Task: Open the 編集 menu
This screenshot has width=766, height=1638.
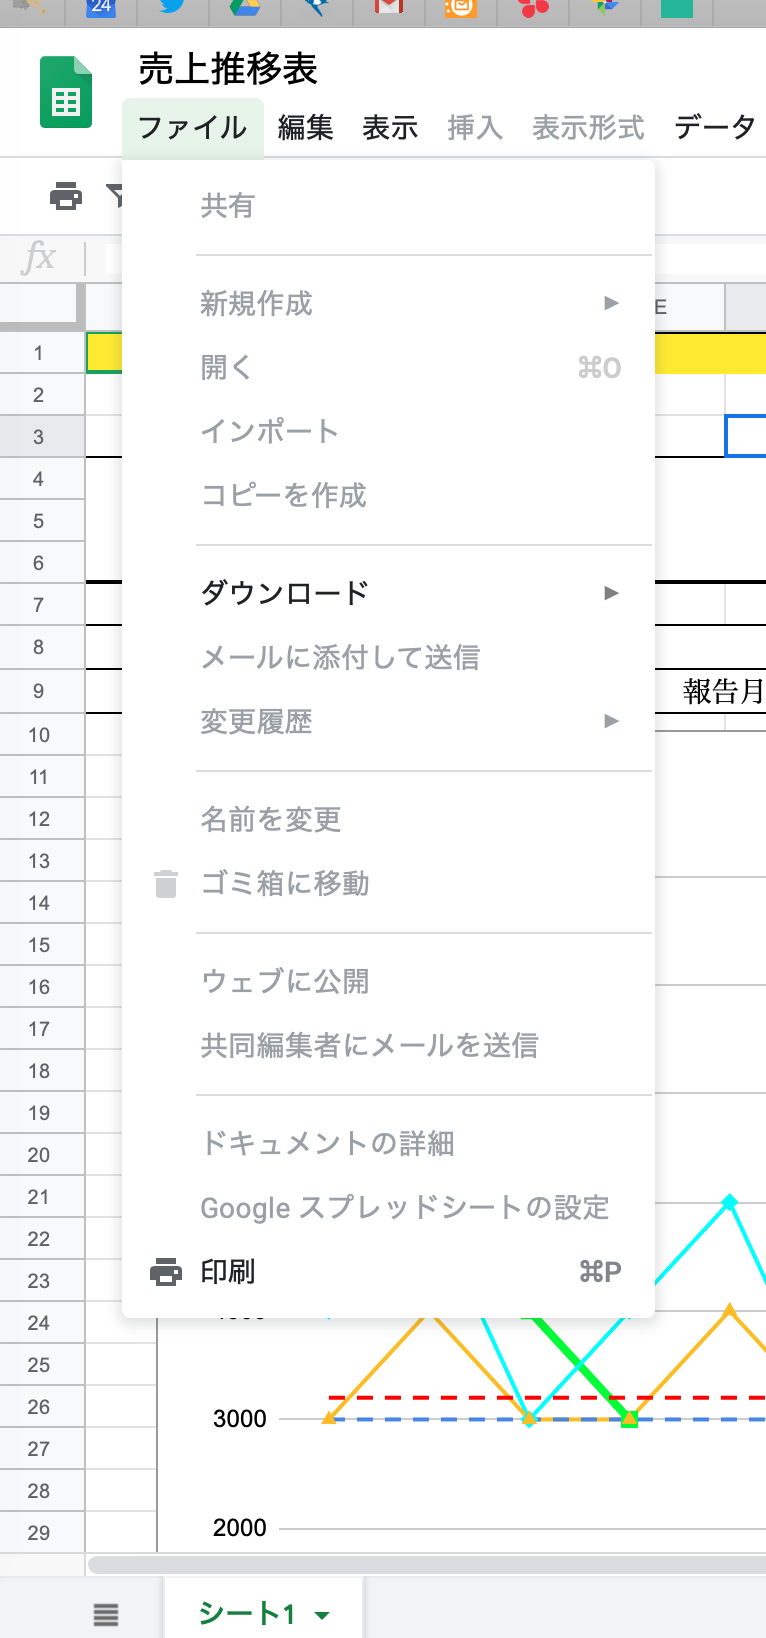Action: tap(305, 128)
